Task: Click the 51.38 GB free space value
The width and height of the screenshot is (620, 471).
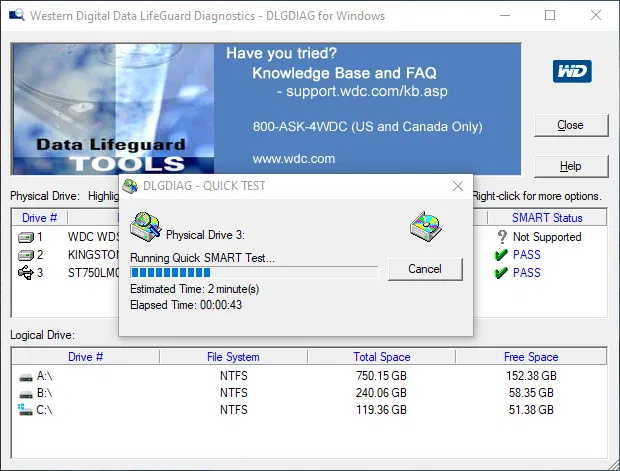Action: [531, 410]
